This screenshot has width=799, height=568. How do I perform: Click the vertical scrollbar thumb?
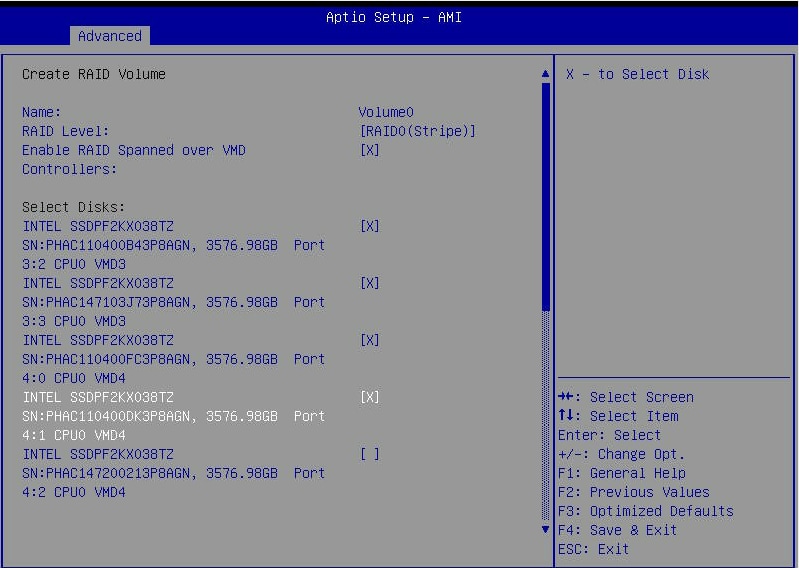[545, 195]
